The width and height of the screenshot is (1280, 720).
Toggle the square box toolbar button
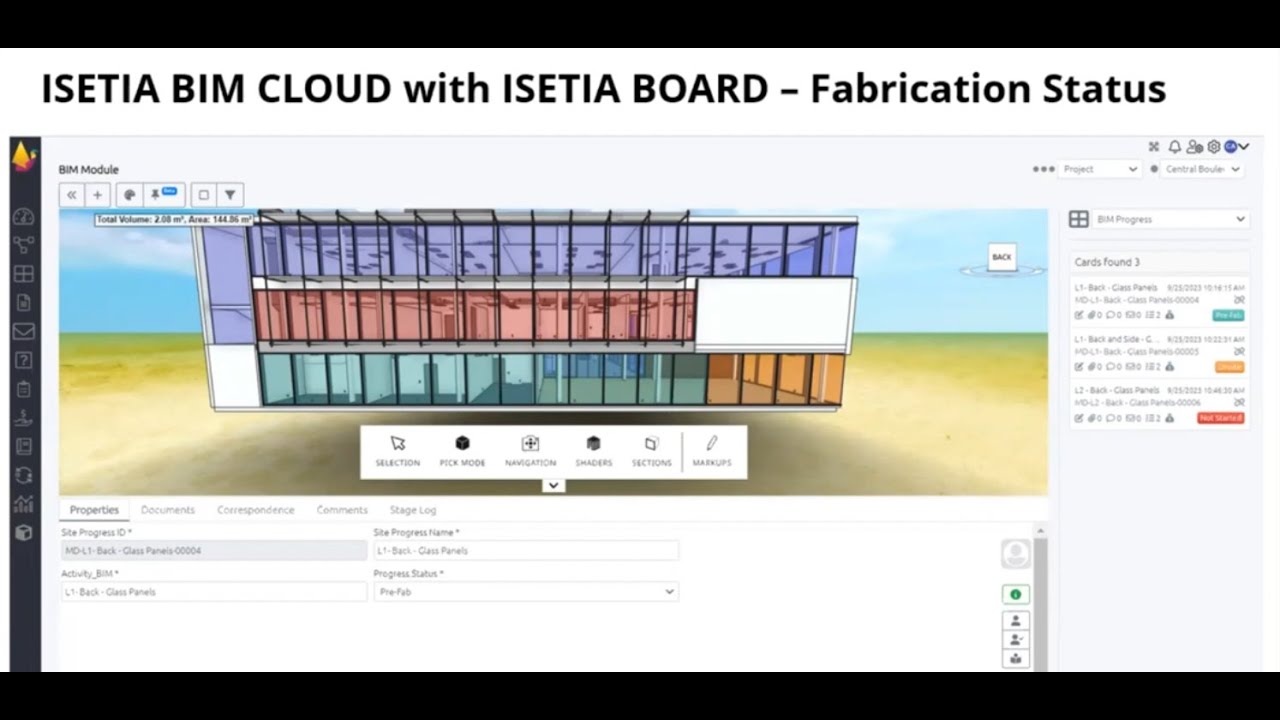click(x=203, y=195)
